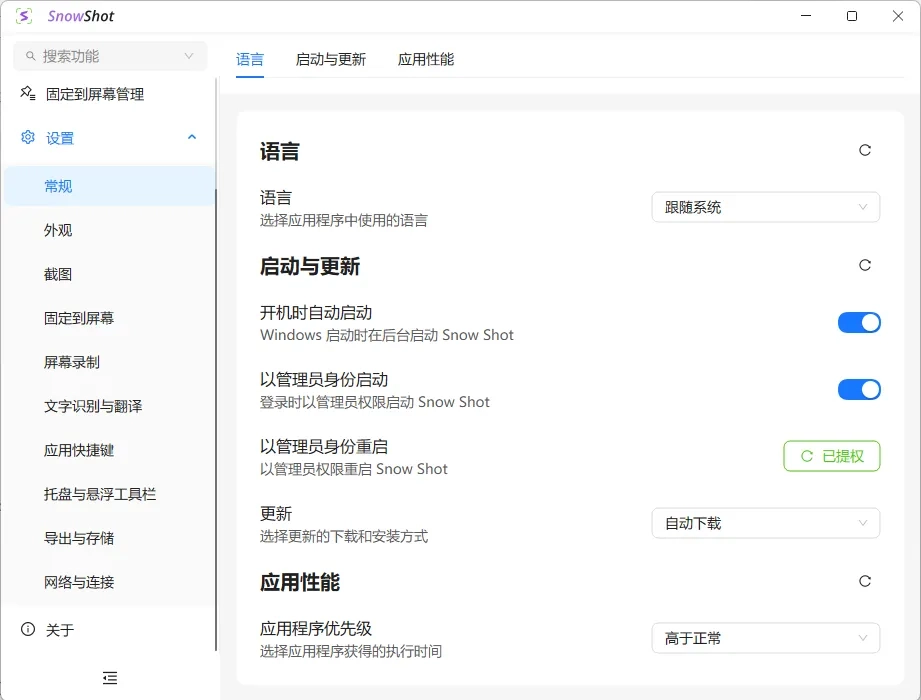Click the pin icon for 固定到屏幕管理
The width and height of the screenshot is (921, 700).
pos(28,93)
